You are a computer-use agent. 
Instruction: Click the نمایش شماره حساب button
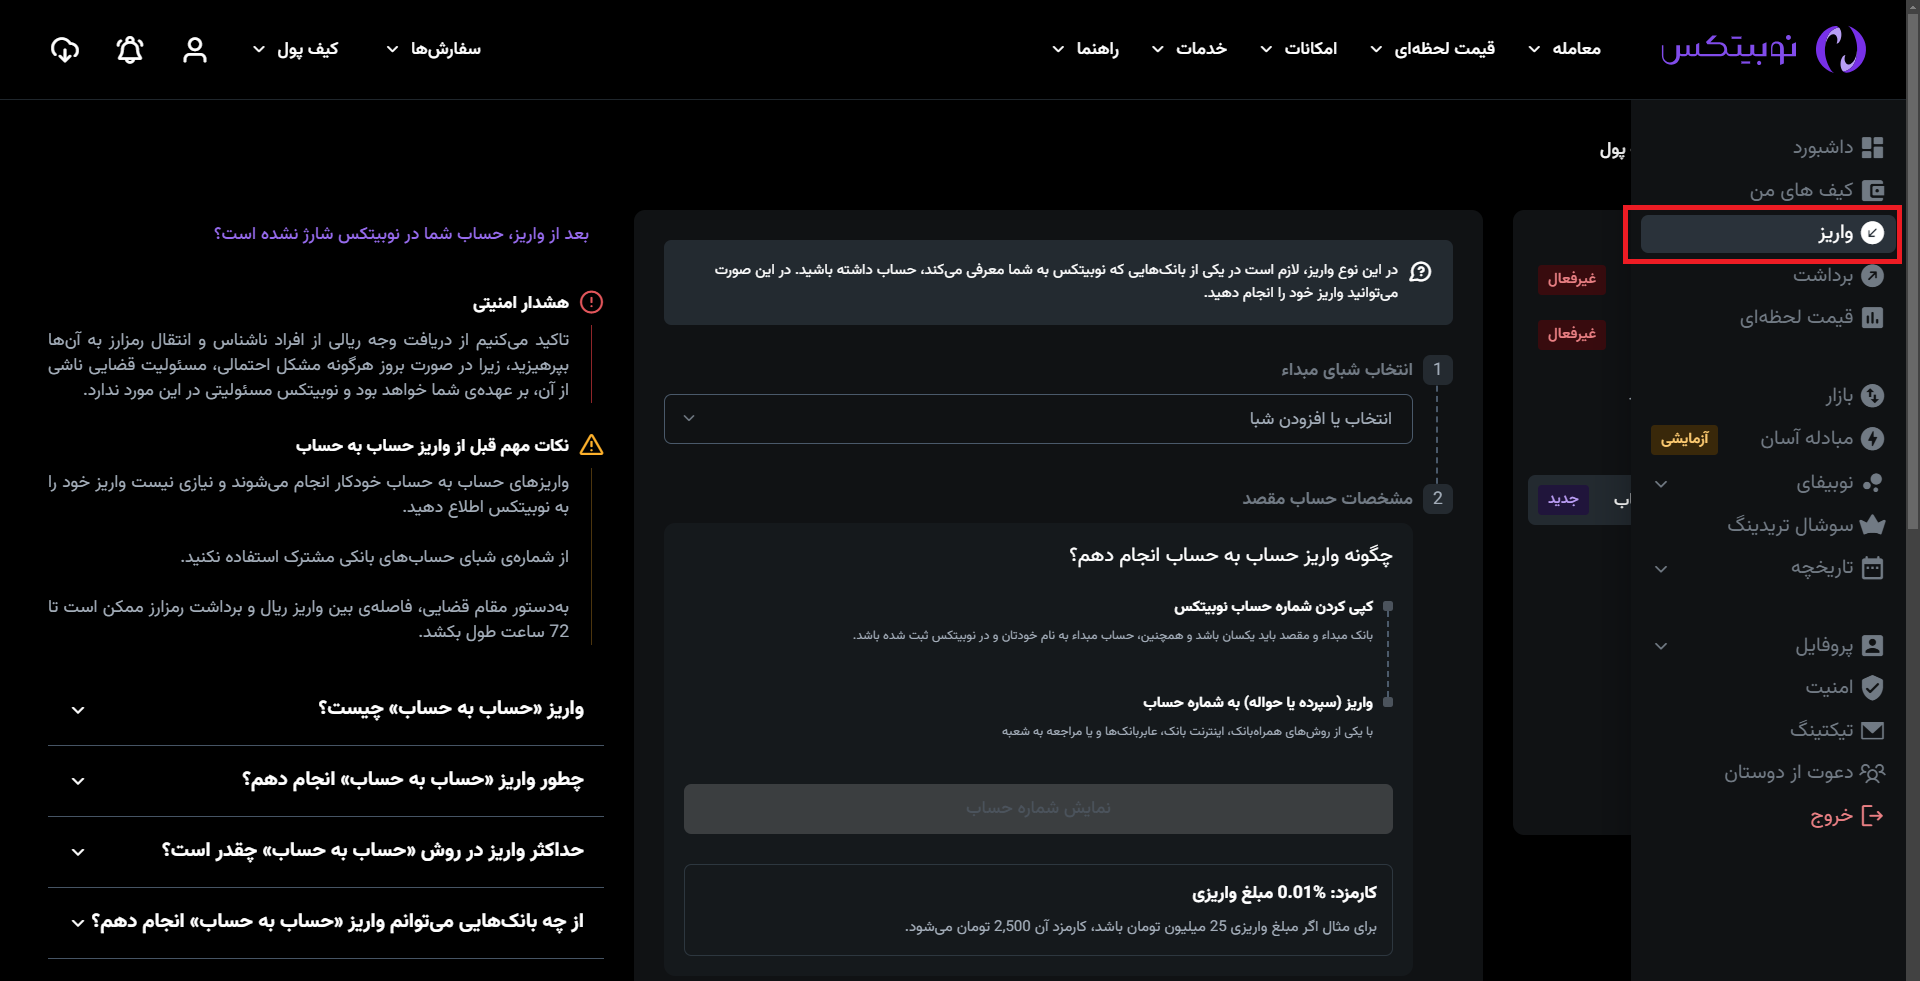[x=1038, y=808]
